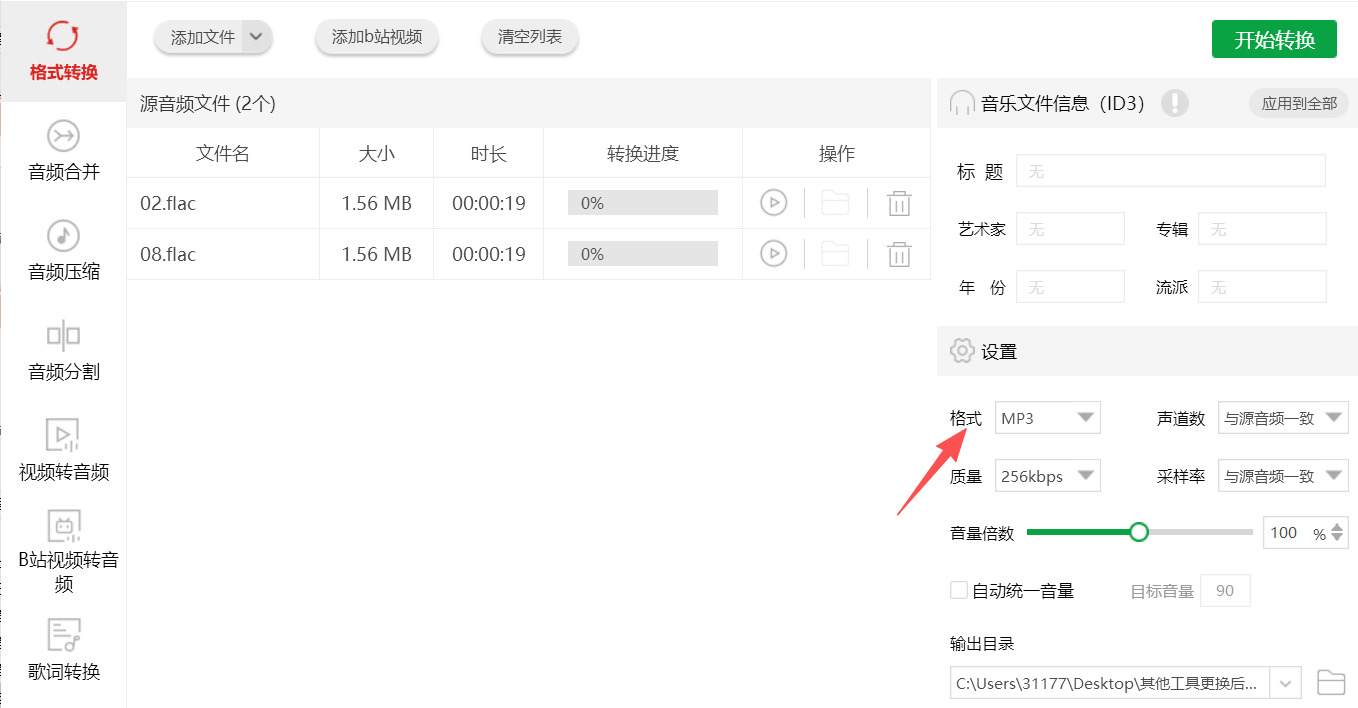Click the 标题 input field
This screenshot has width=1358, height=708.
click(x=1171, y=171)
